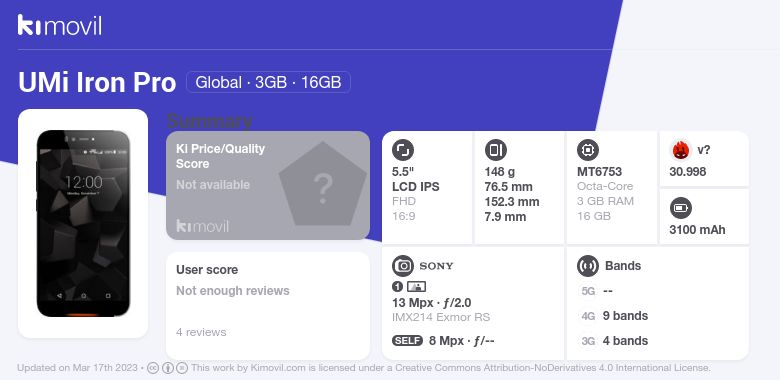Click the AnTuTu benchmark flame icon
Screen dimensions: 780x380
point(681,150)
